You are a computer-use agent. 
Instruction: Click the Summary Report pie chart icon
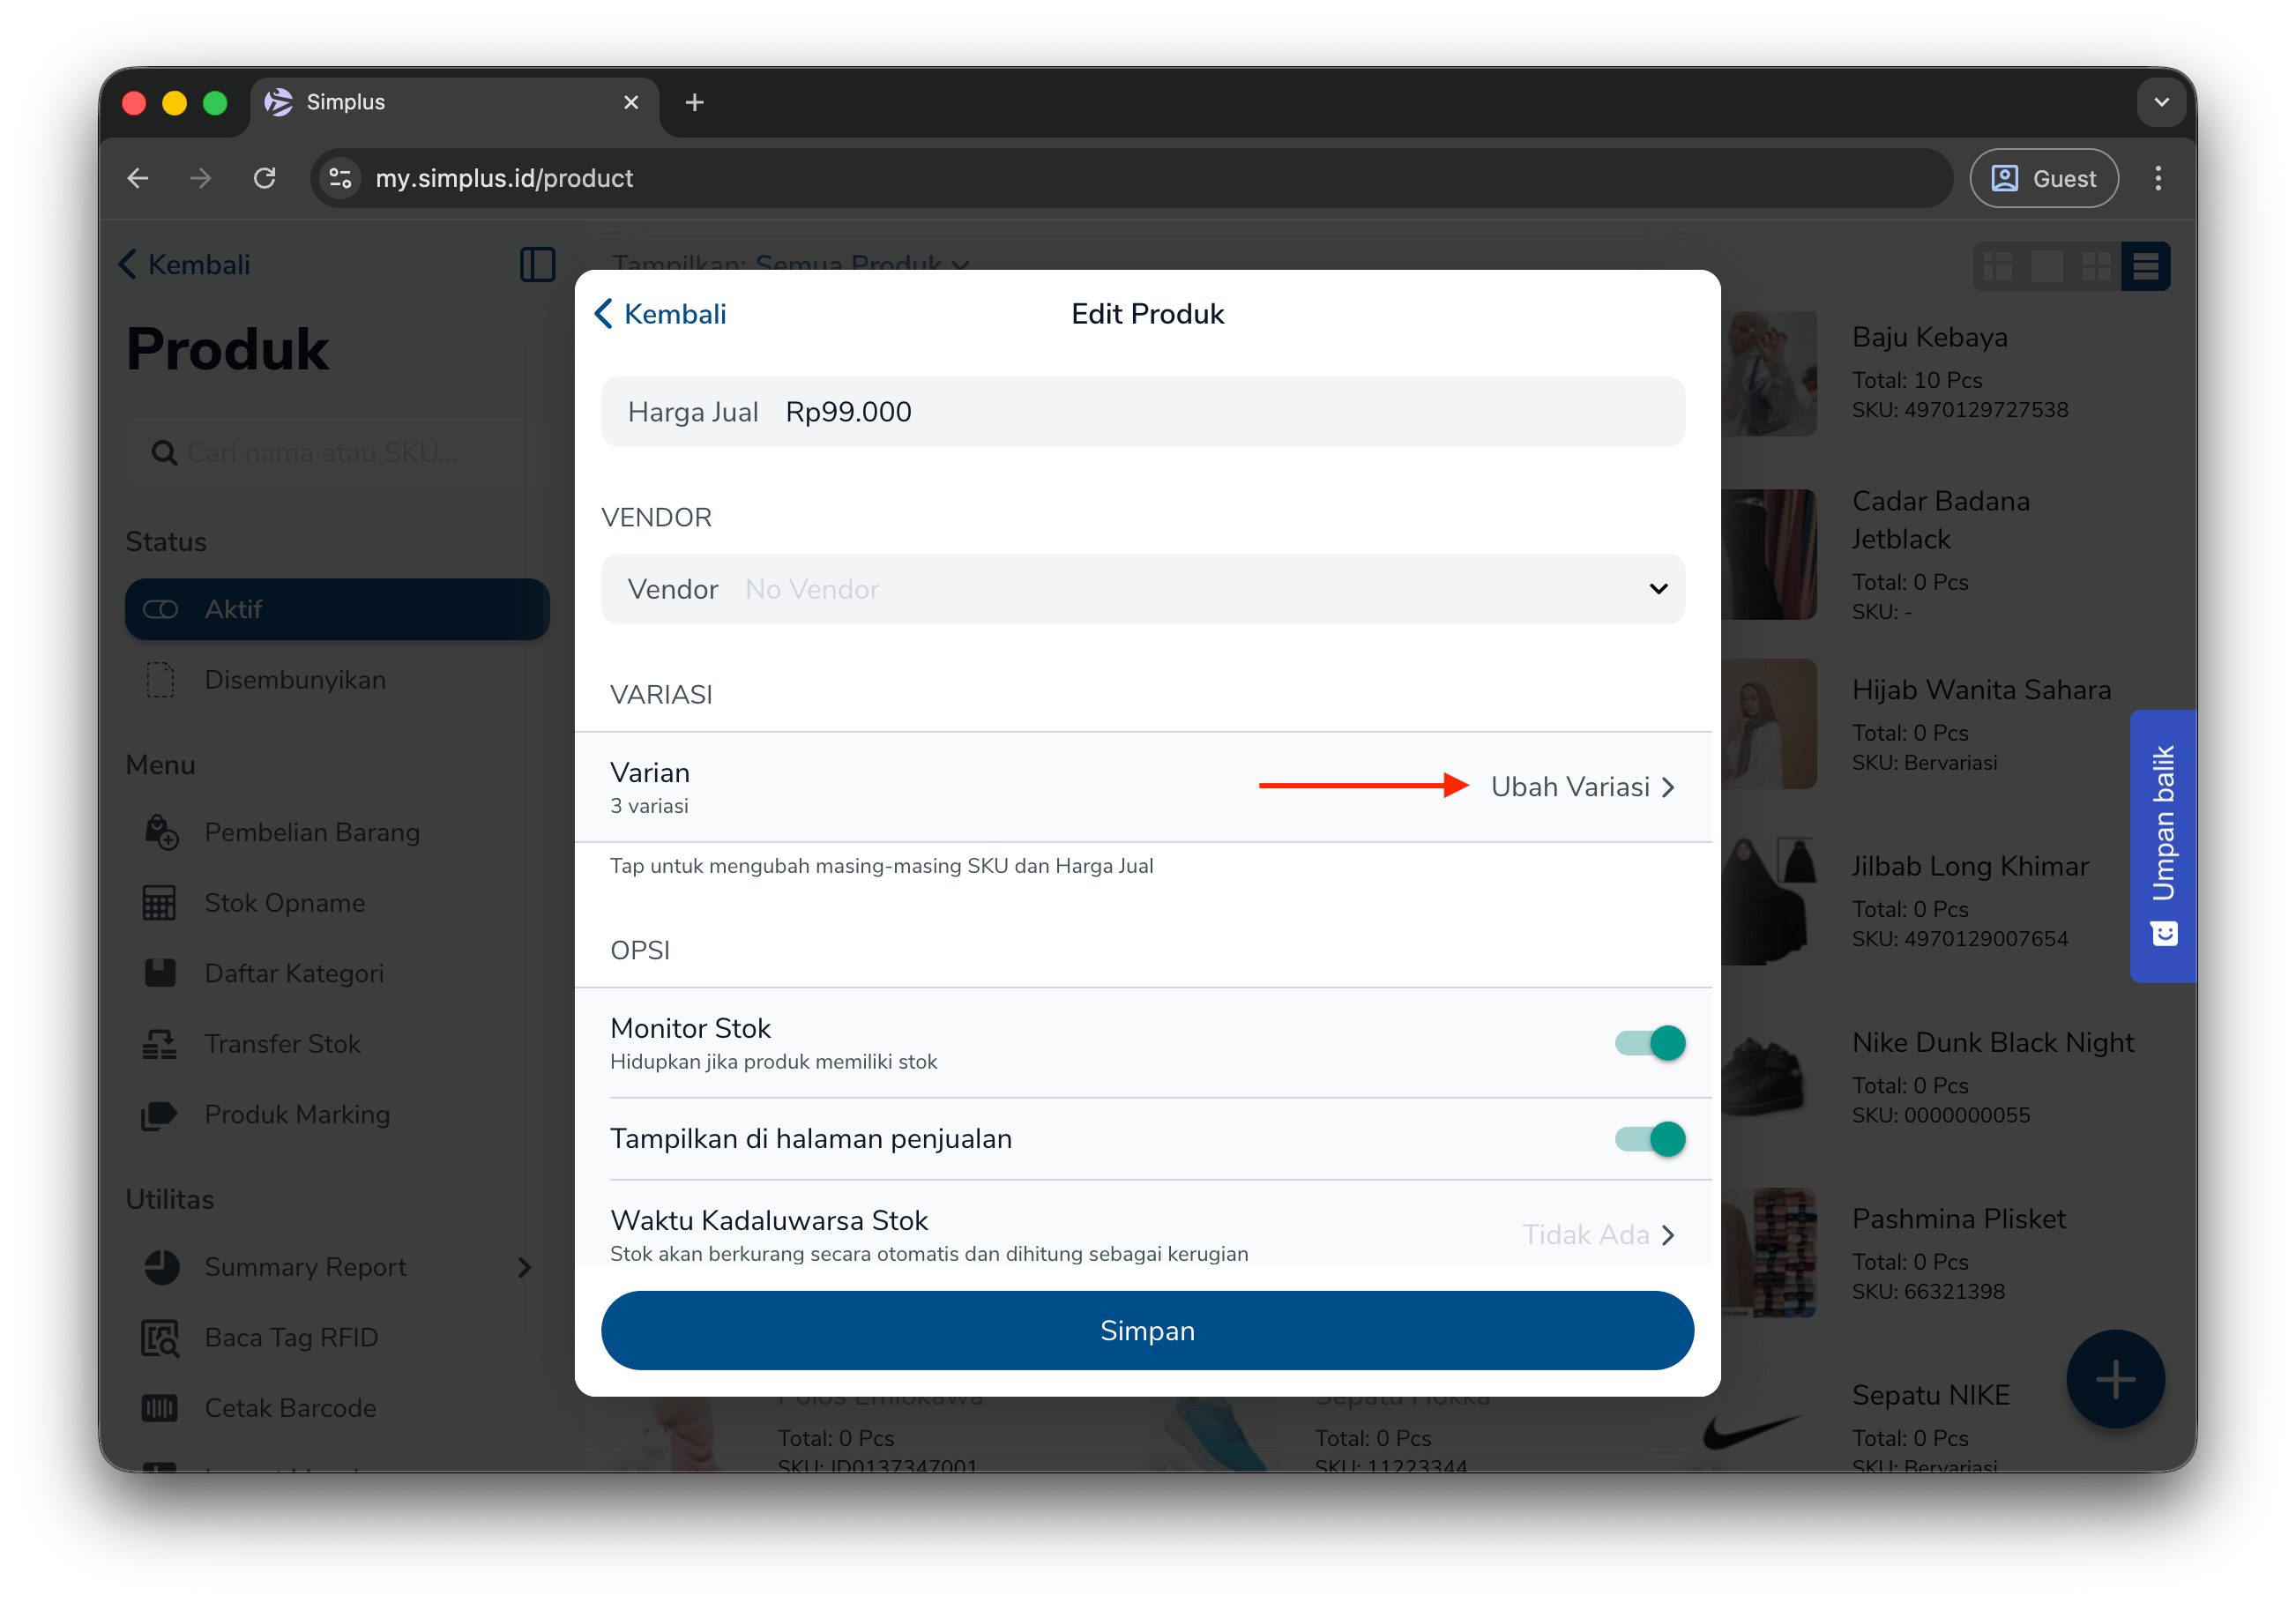pyautogui.click(x=161, y=1267)
